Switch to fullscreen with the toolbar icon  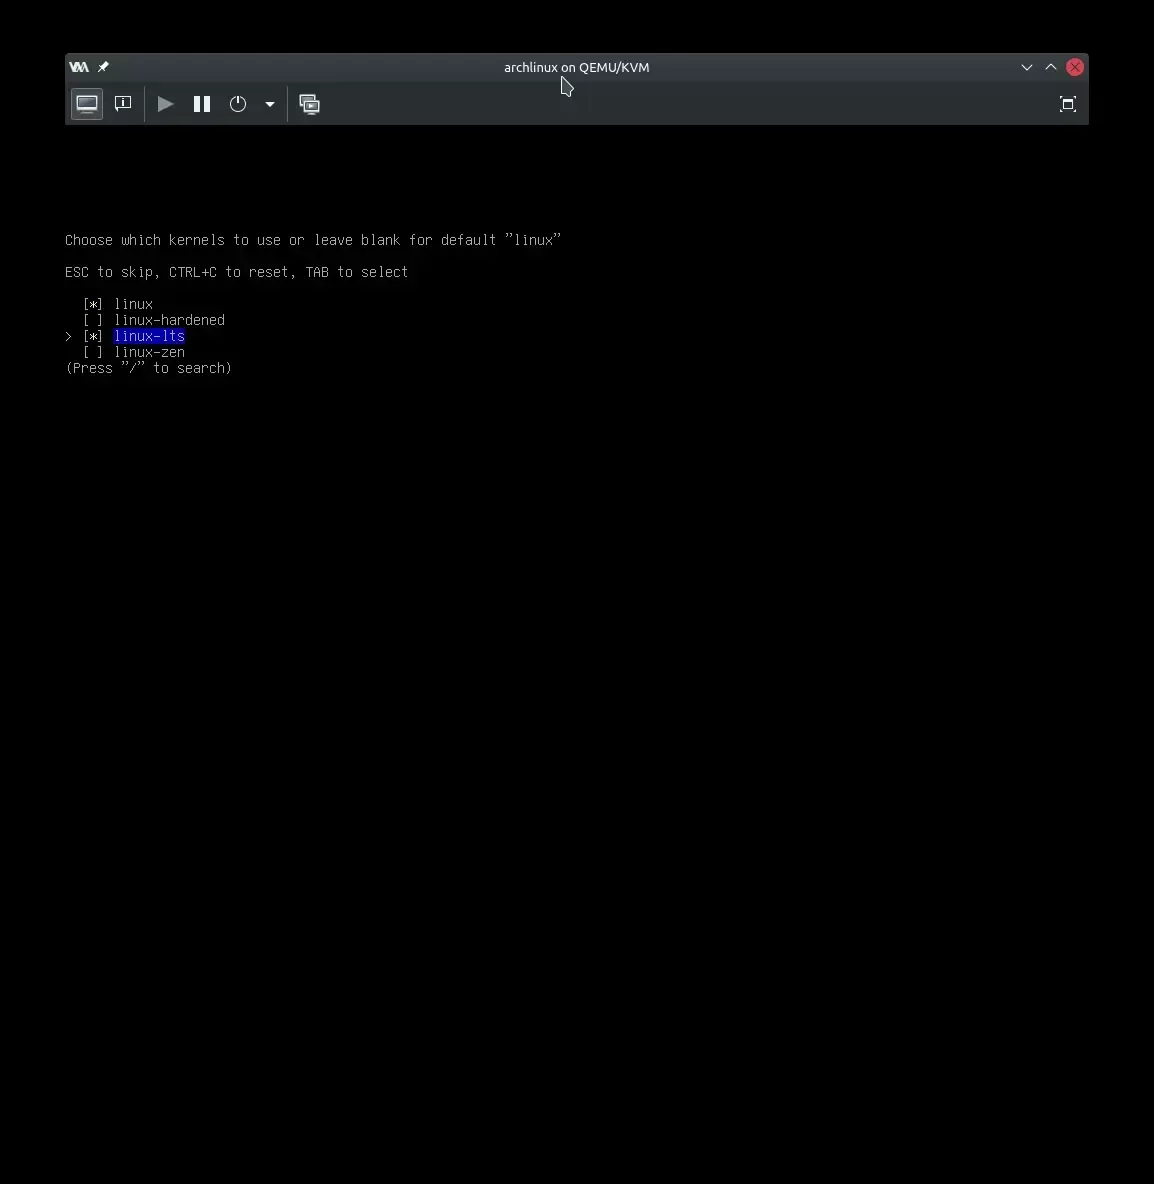1067,104
